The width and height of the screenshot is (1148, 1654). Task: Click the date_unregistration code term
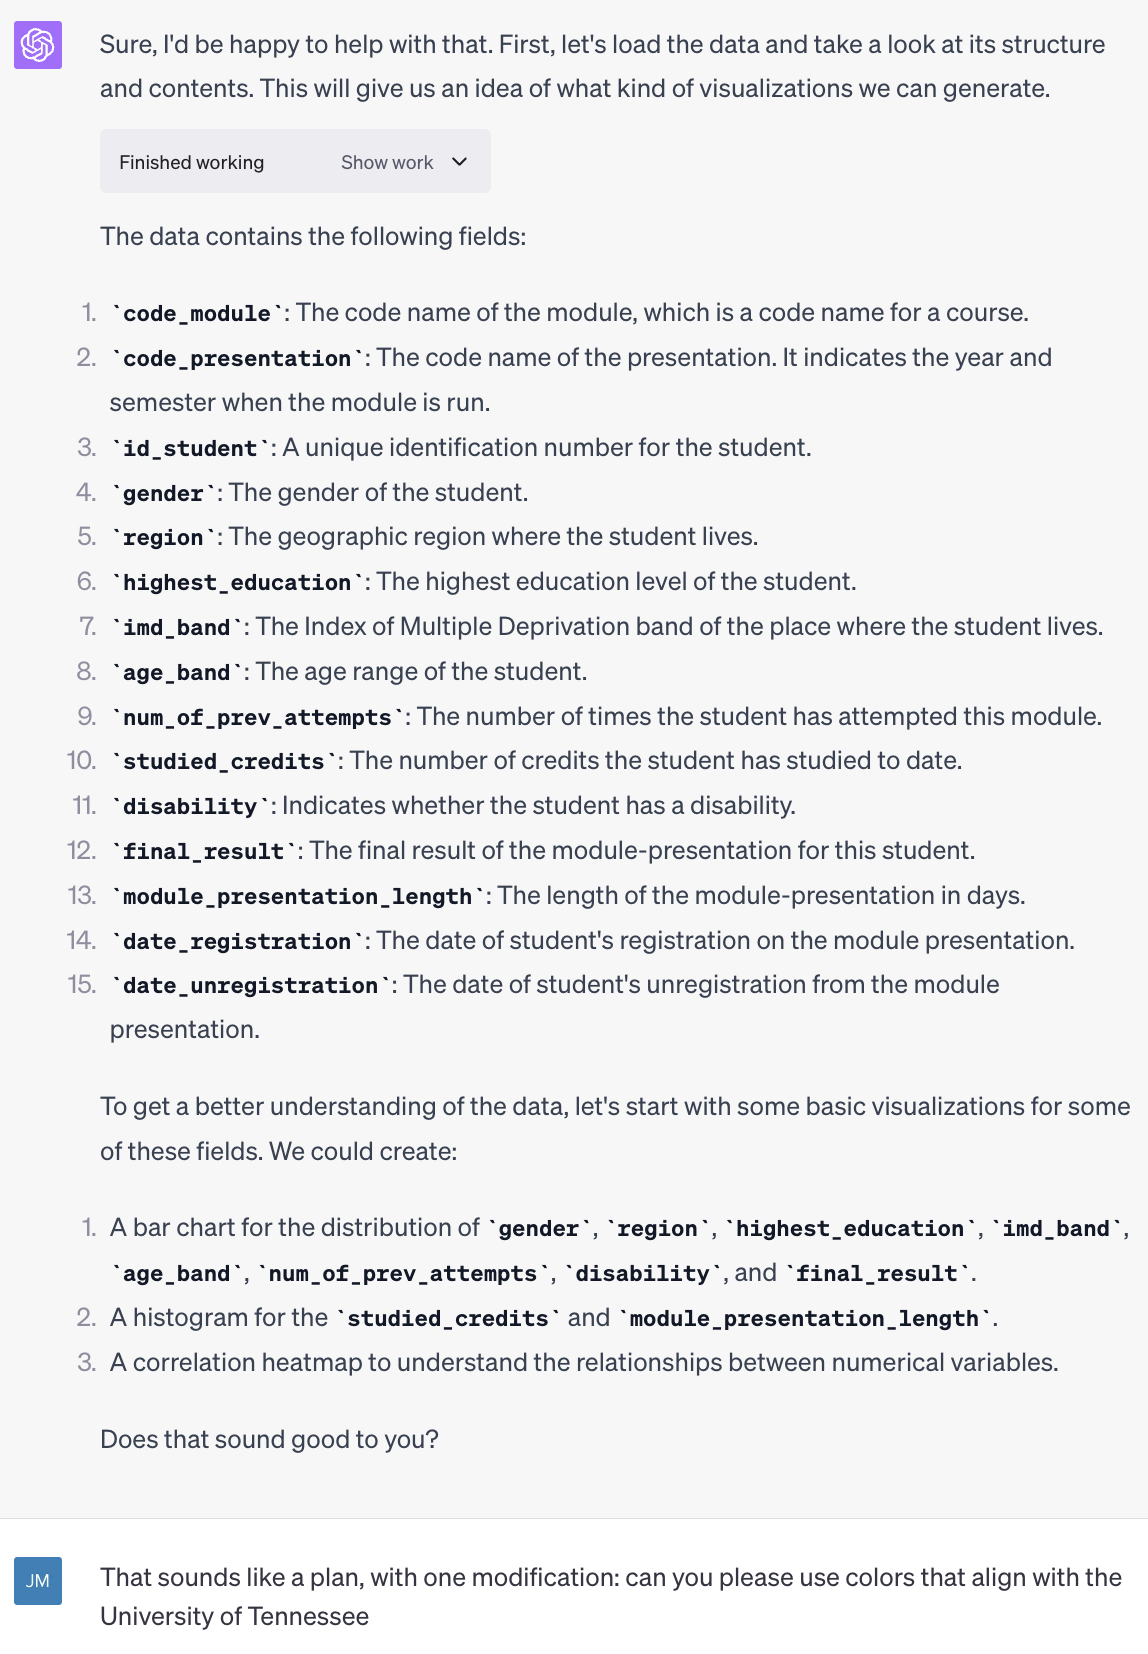click(251, 985)
